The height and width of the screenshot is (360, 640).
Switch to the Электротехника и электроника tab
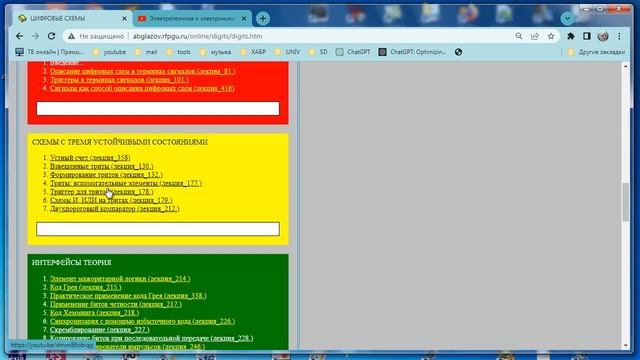pyautogui.click(x=192, y=18)
